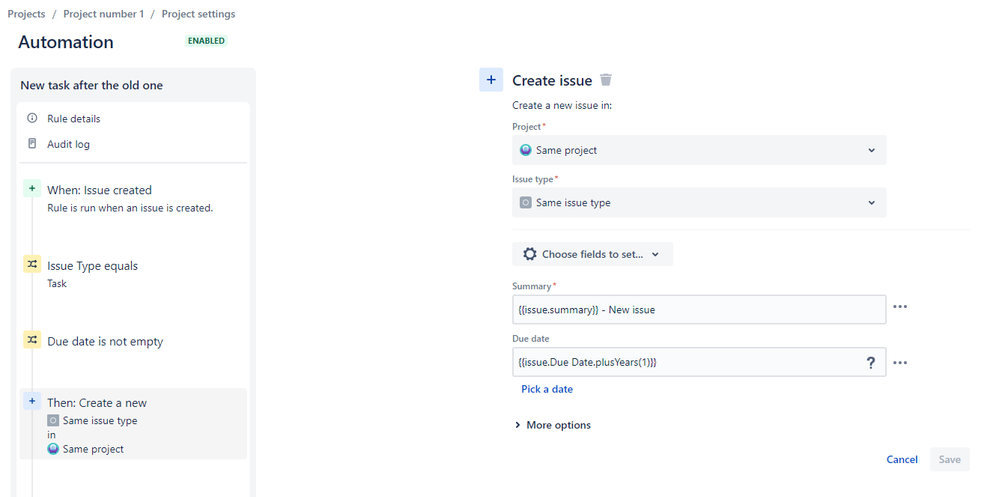Go to Project number 1 breadcrumb link
The height and width of the screenshot is (497, 999).
[104, 14]
